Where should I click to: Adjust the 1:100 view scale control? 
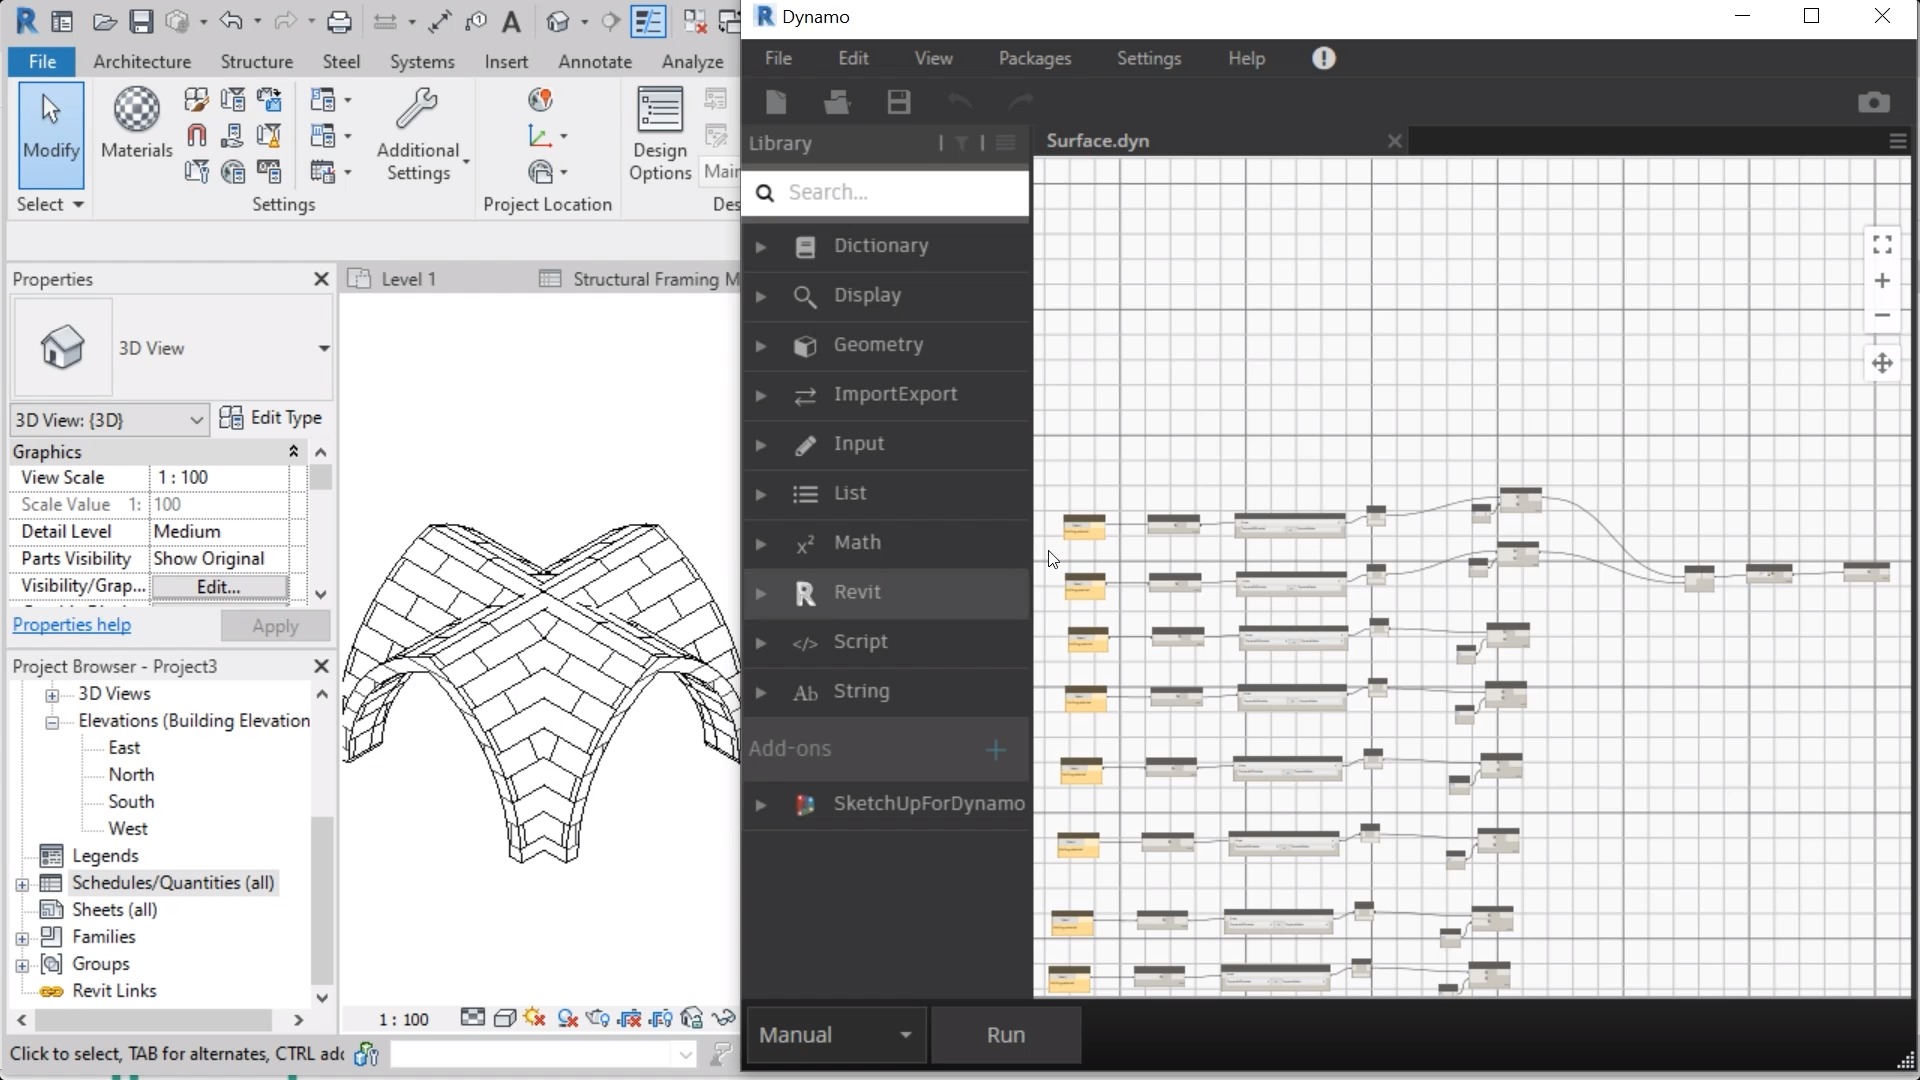[402, 1018]
